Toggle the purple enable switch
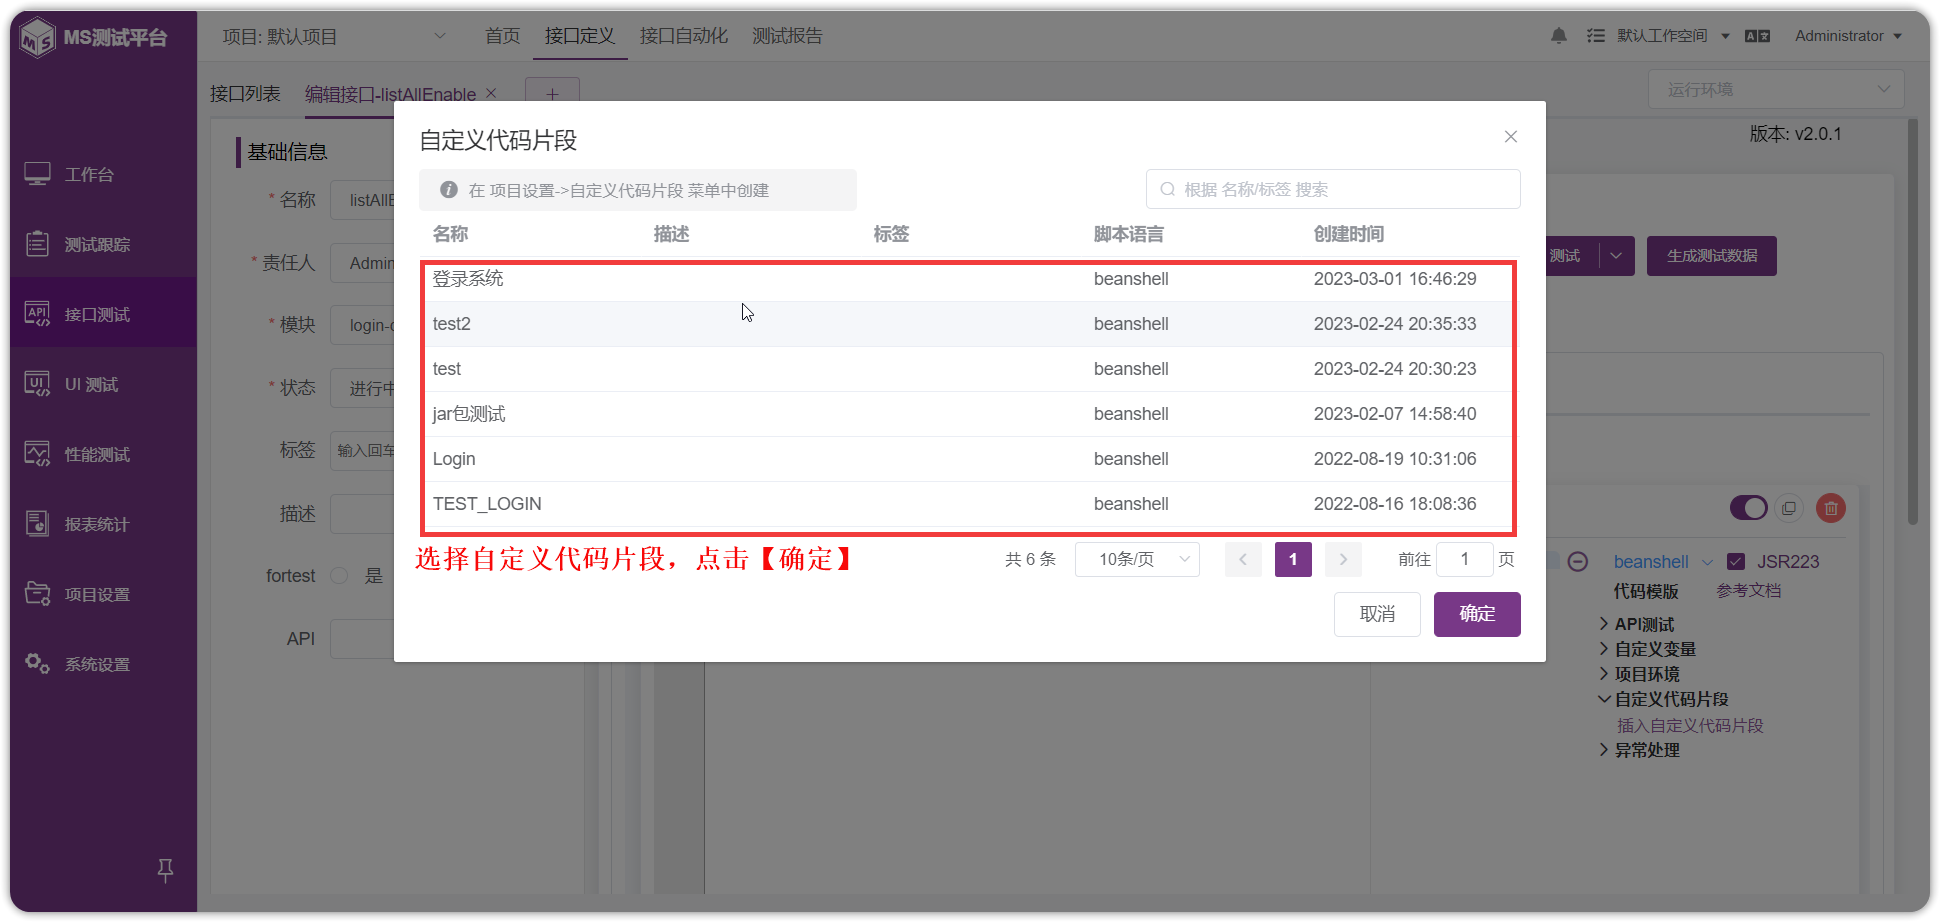This screenshot has height=922, width=1940. coord(1749,508)
